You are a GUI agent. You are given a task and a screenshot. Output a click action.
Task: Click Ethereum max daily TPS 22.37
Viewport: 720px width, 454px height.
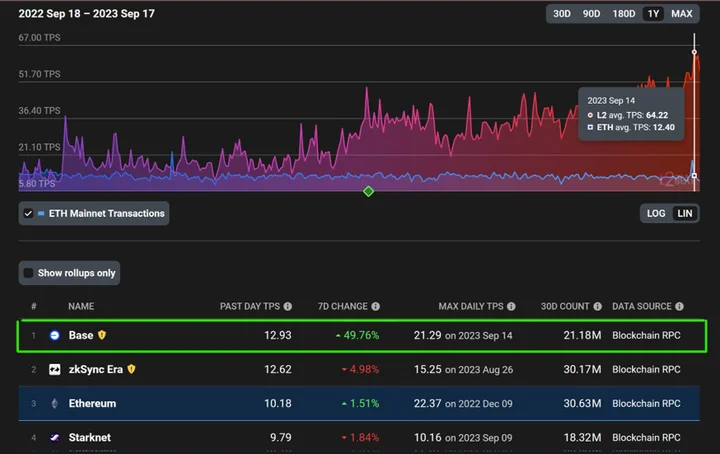428,404
